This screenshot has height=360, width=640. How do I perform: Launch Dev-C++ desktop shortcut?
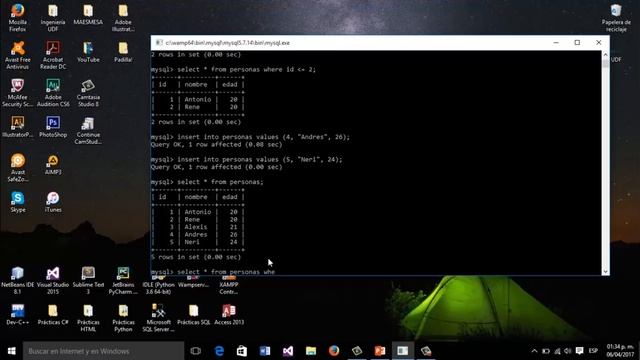[x=18, y=315]
